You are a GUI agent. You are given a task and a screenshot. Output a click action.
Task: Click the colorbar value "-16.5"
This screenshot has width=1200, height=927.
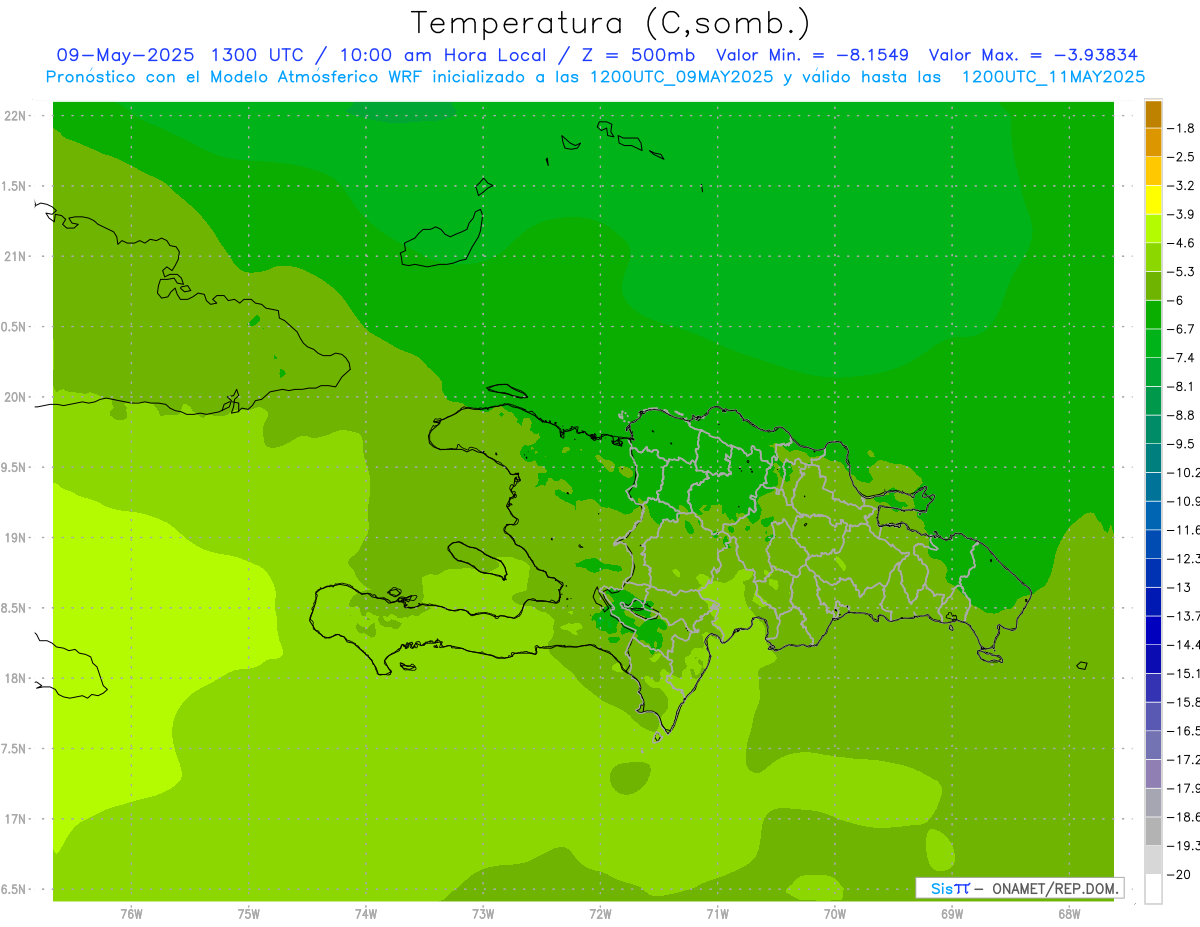[x=1184, y=731]
